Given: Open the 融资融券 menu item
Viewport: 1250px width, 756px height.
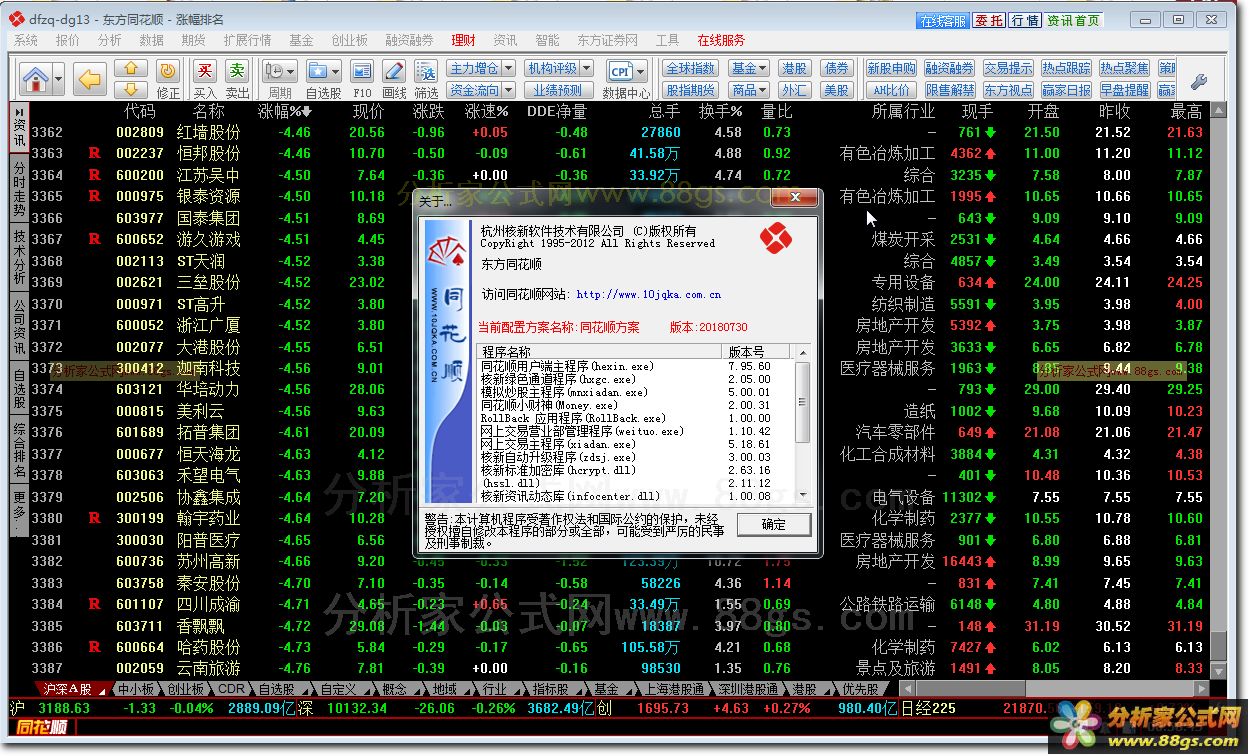Looking at the screenshot, I should (x=409, y=40).
